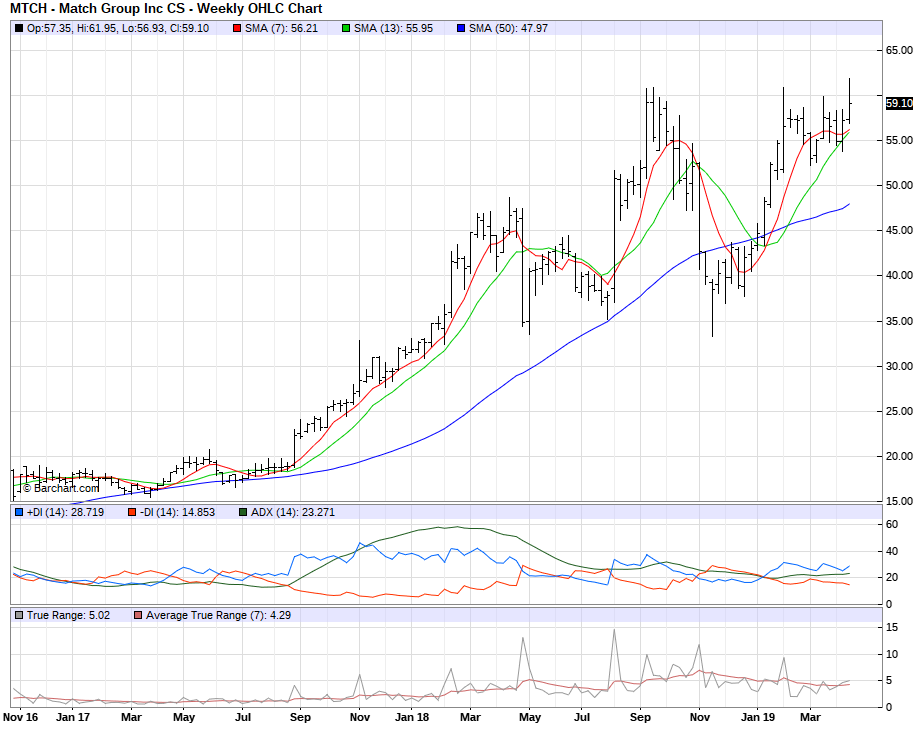Click the dark green ADX (14) swatch
This screenshot has width=924, height=748.
(243, 512)
